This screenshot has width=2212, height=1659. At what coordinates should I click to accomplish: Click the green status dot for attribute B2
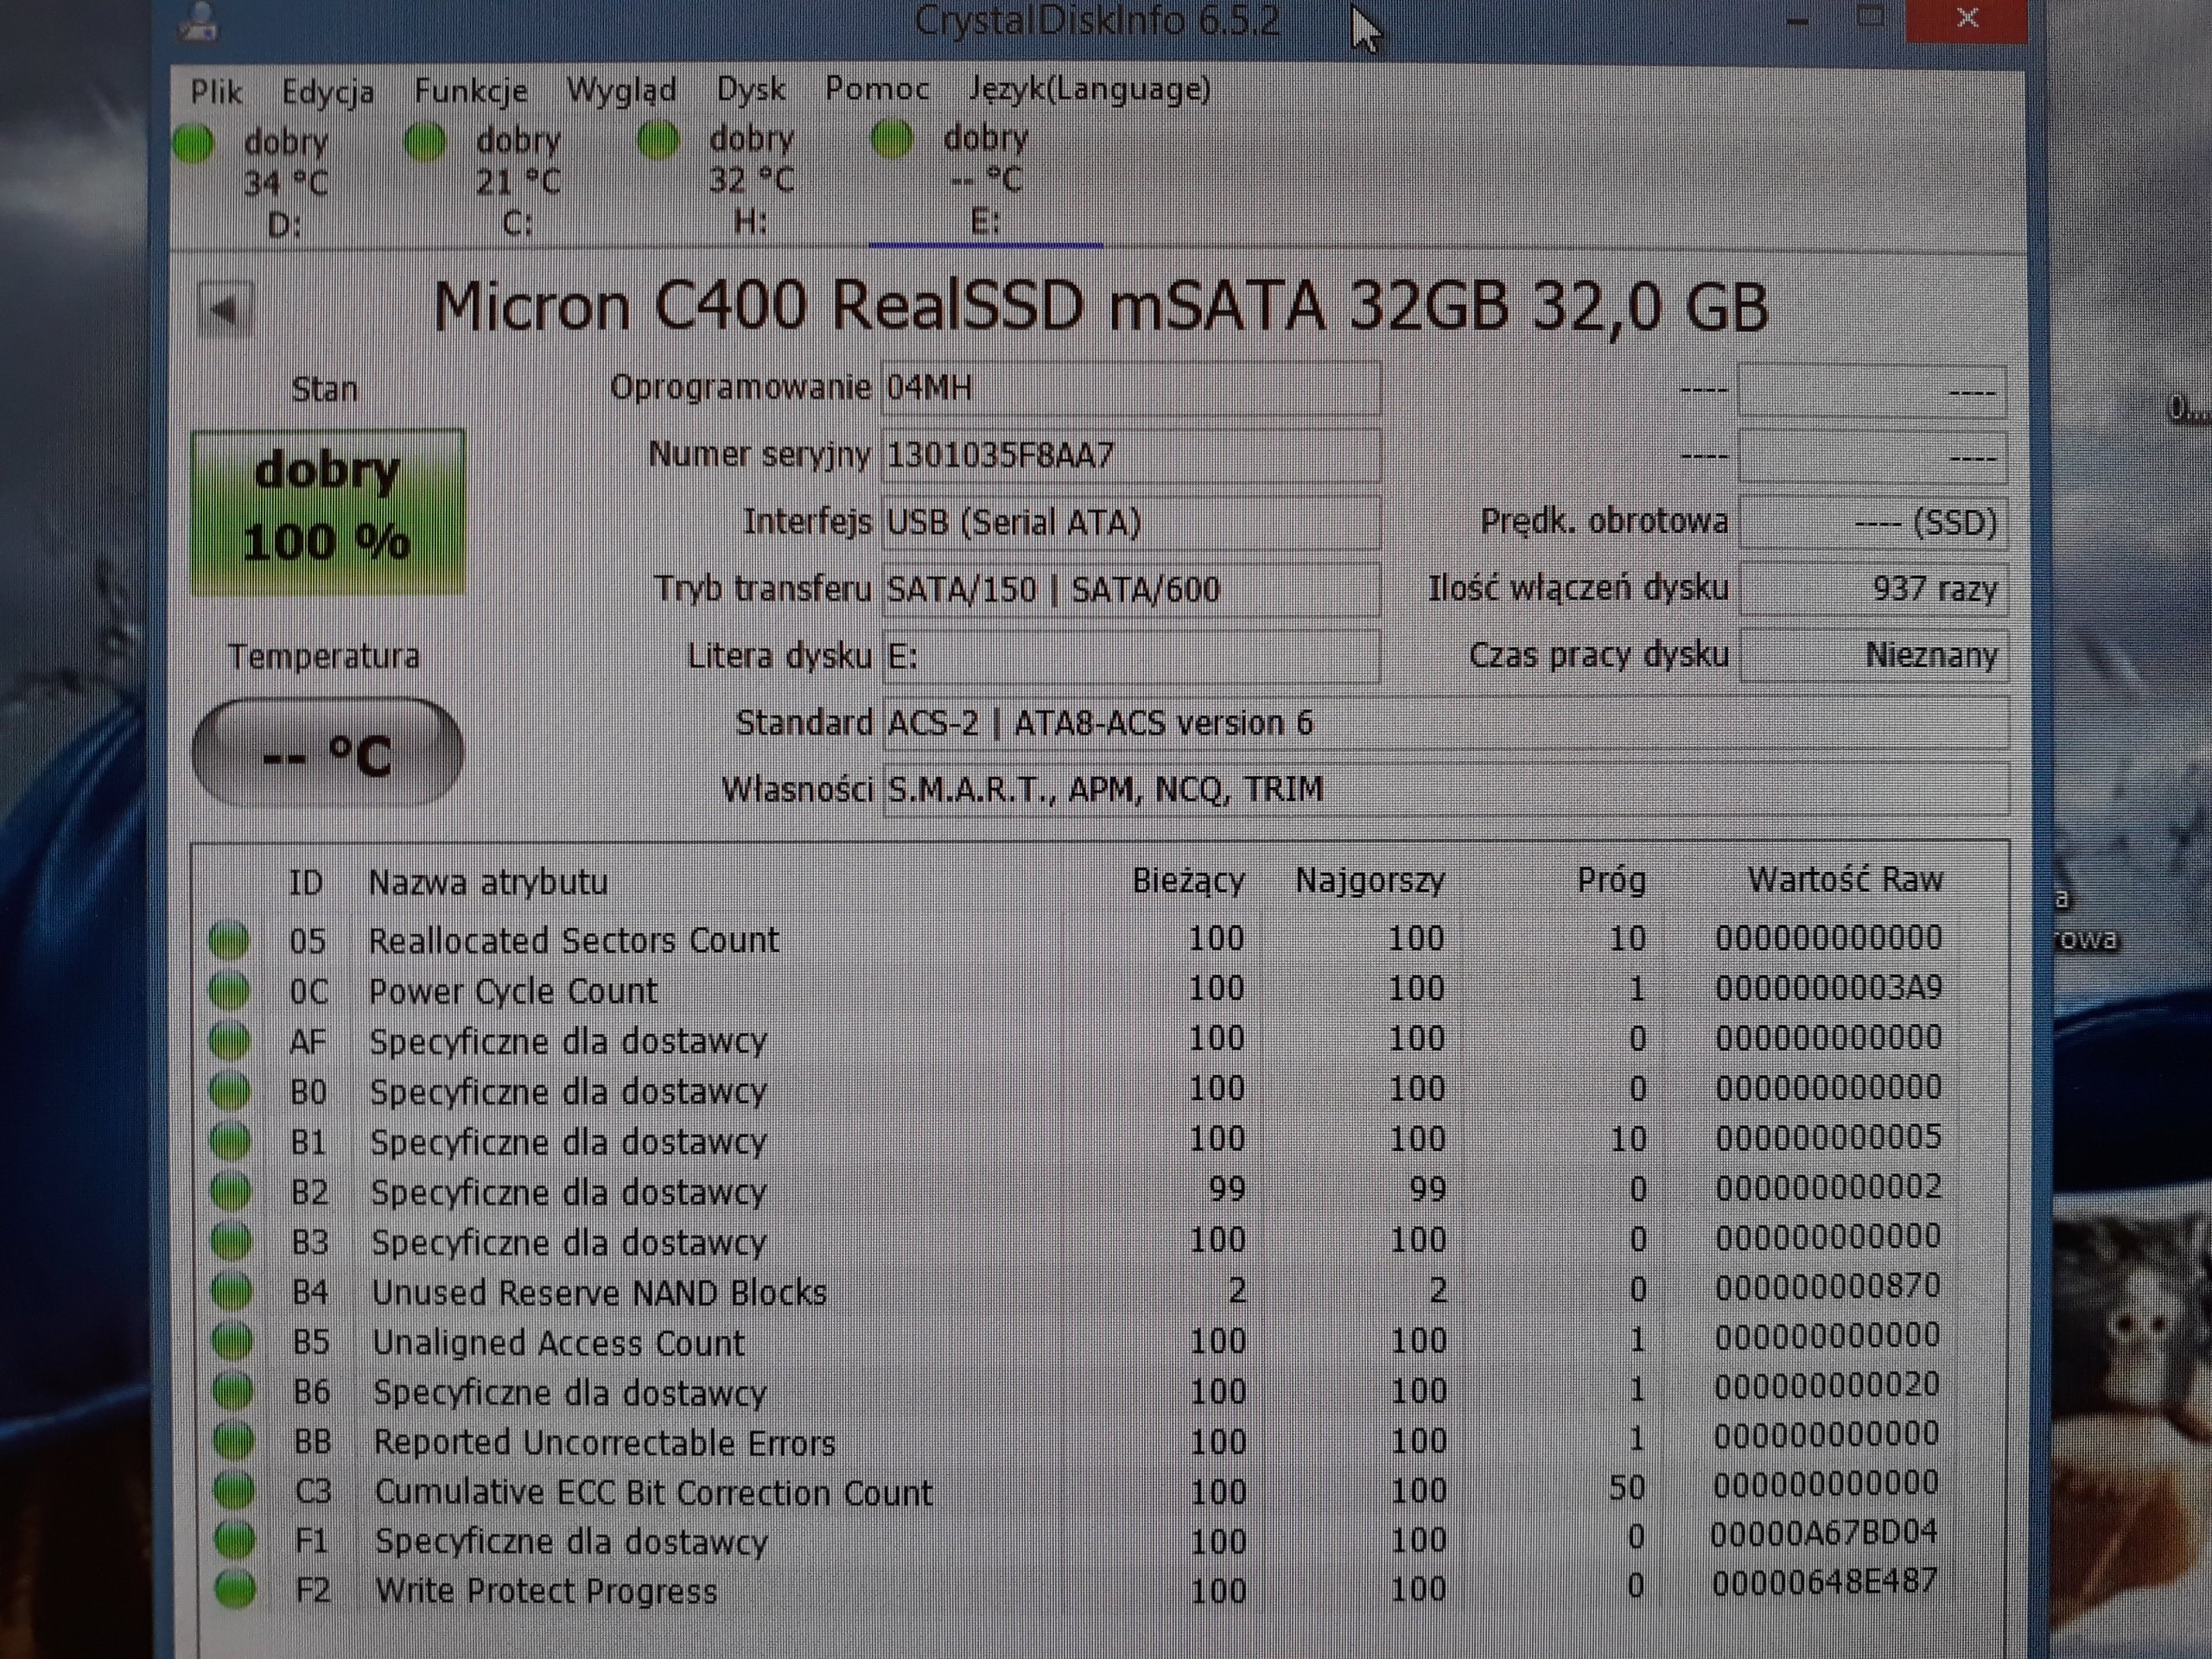(231, 1191)
